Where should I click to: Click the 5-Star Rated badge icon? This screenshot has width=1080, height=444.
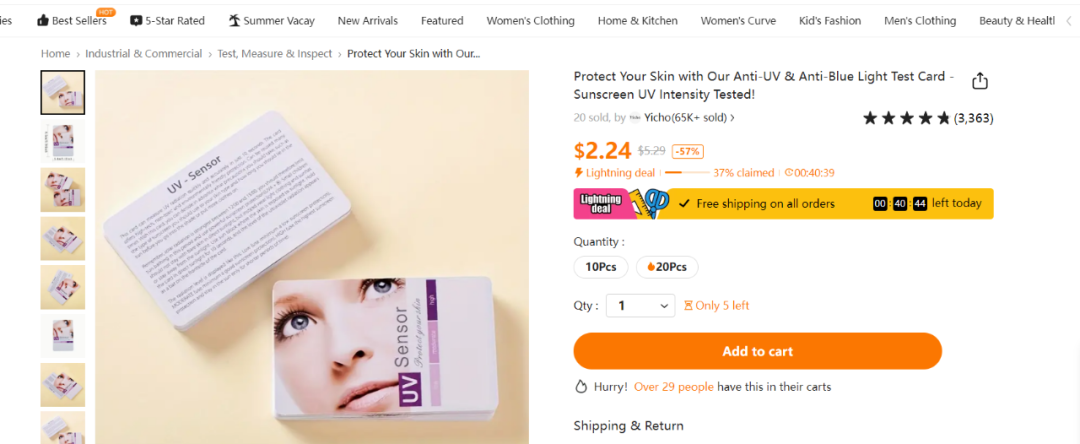pos(136,20)
